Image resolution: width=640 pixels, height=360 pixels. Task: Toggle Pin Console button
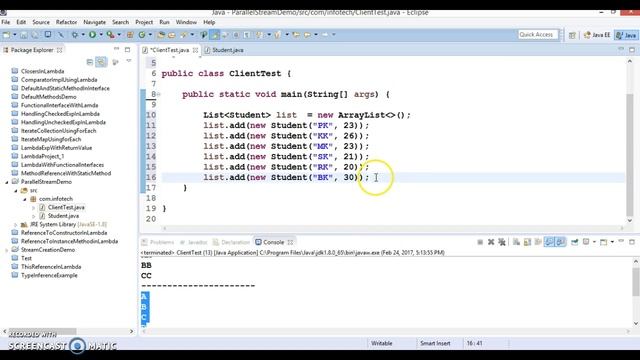pyautogui.click(x=575, y=242)
